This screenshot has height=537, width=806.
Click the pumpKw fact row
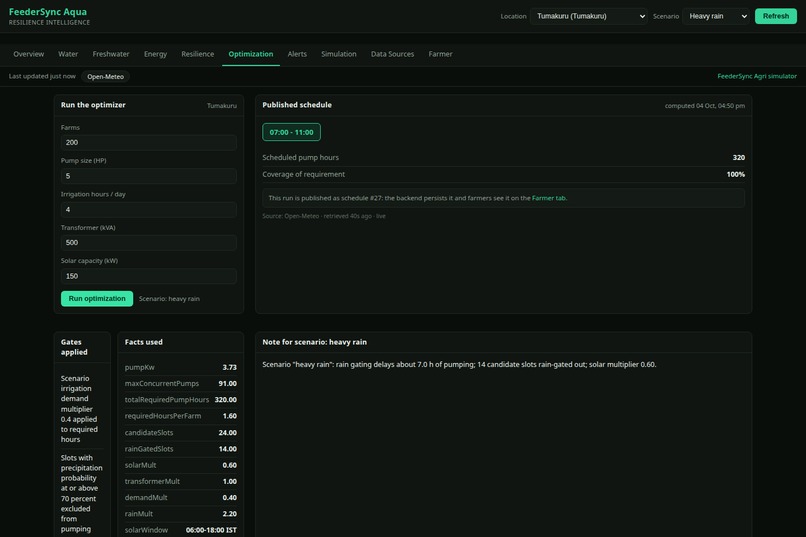point(180,367)
